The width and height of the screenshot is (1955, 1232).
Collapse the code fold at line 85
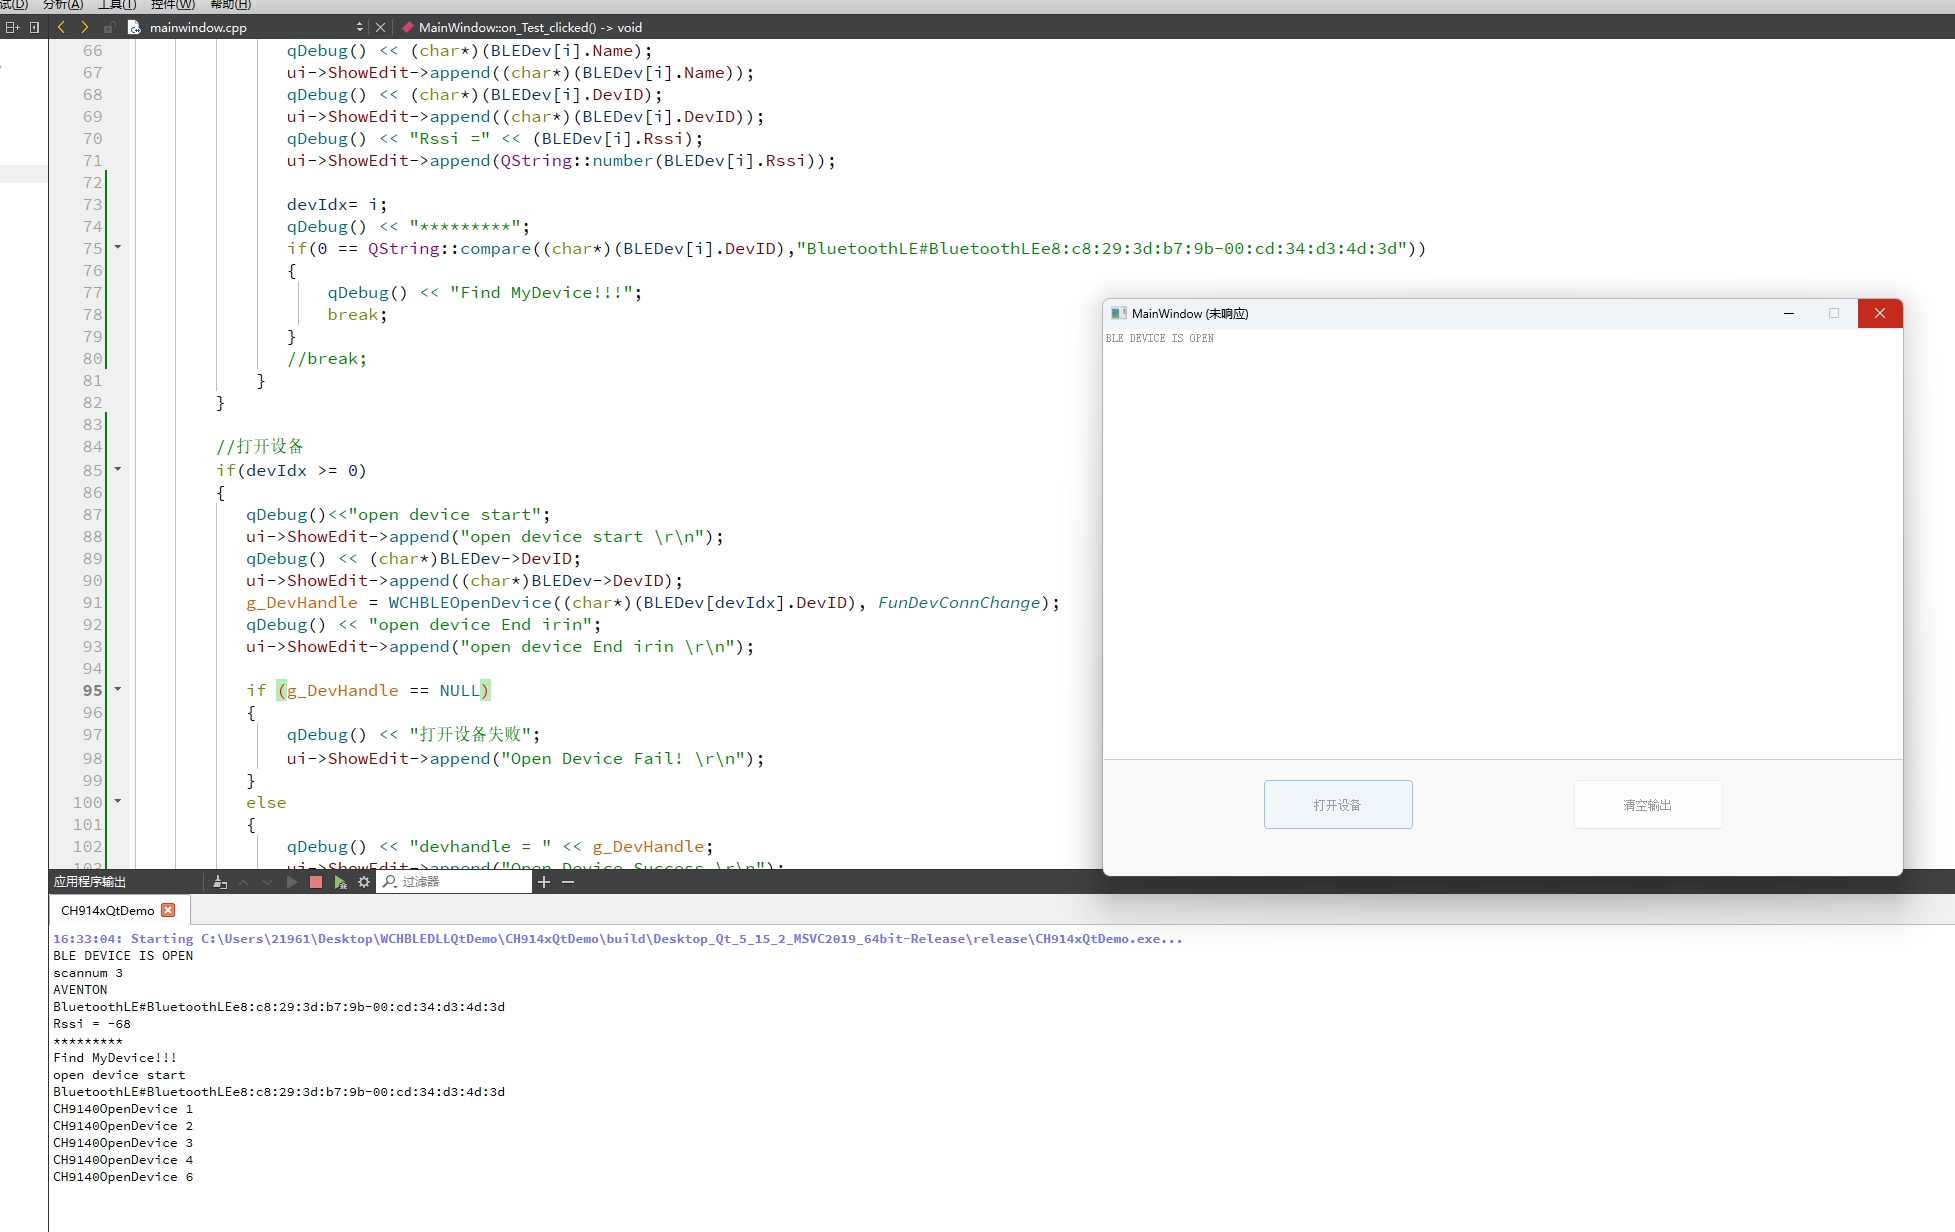[x=118, y=469]
